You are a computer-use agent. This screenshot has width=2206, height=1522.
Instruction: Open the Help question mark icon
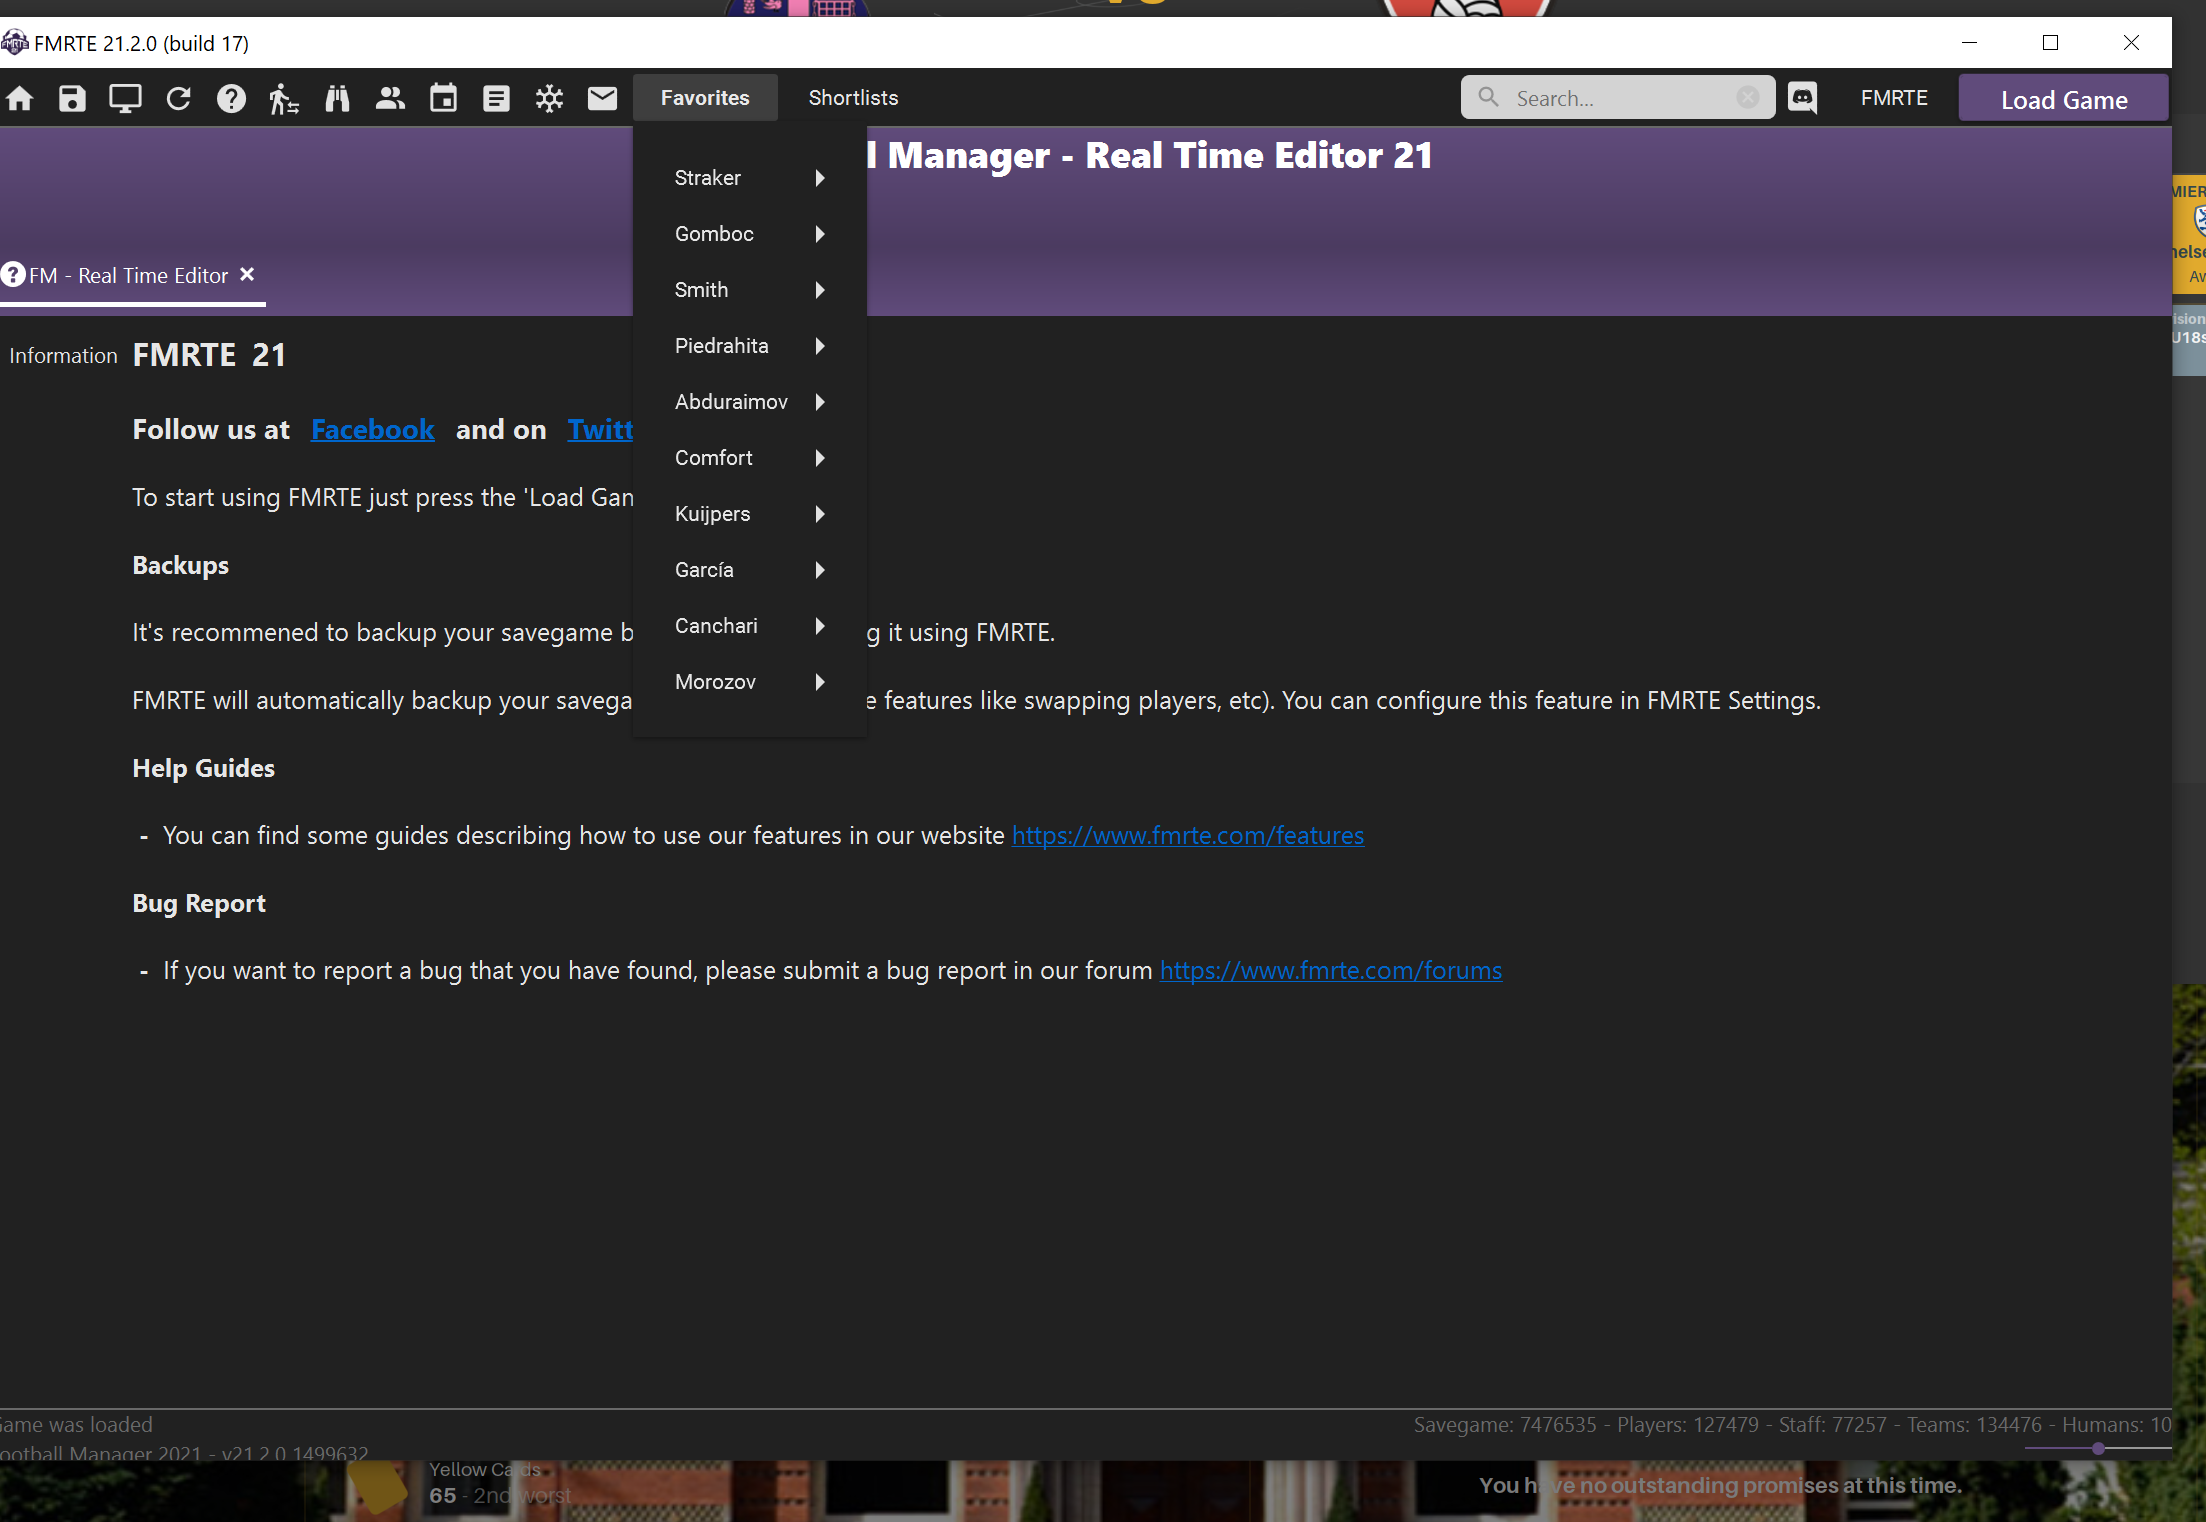point(231,98)
